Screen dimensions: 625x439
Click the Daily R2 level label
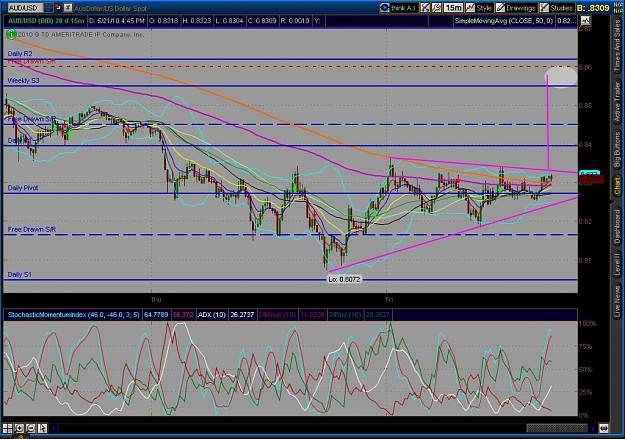click(20, 53)
